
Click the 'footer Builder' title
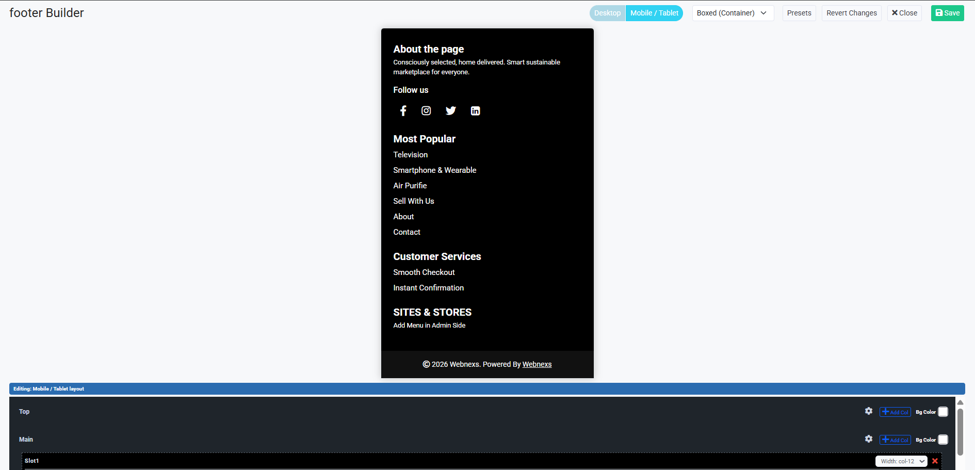click(x=47, y=13)
